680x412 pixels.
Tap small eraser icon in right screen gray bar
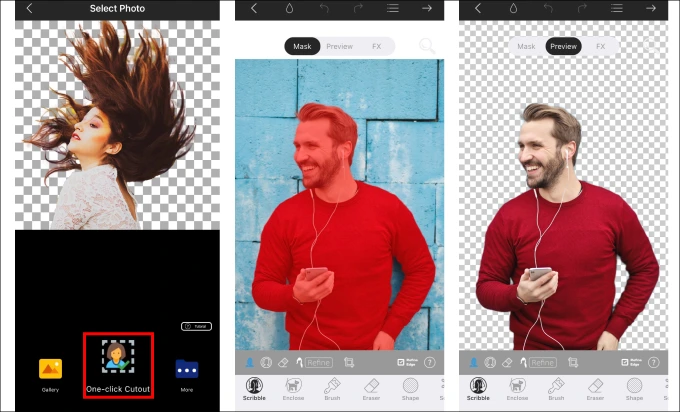coord(507,363)
